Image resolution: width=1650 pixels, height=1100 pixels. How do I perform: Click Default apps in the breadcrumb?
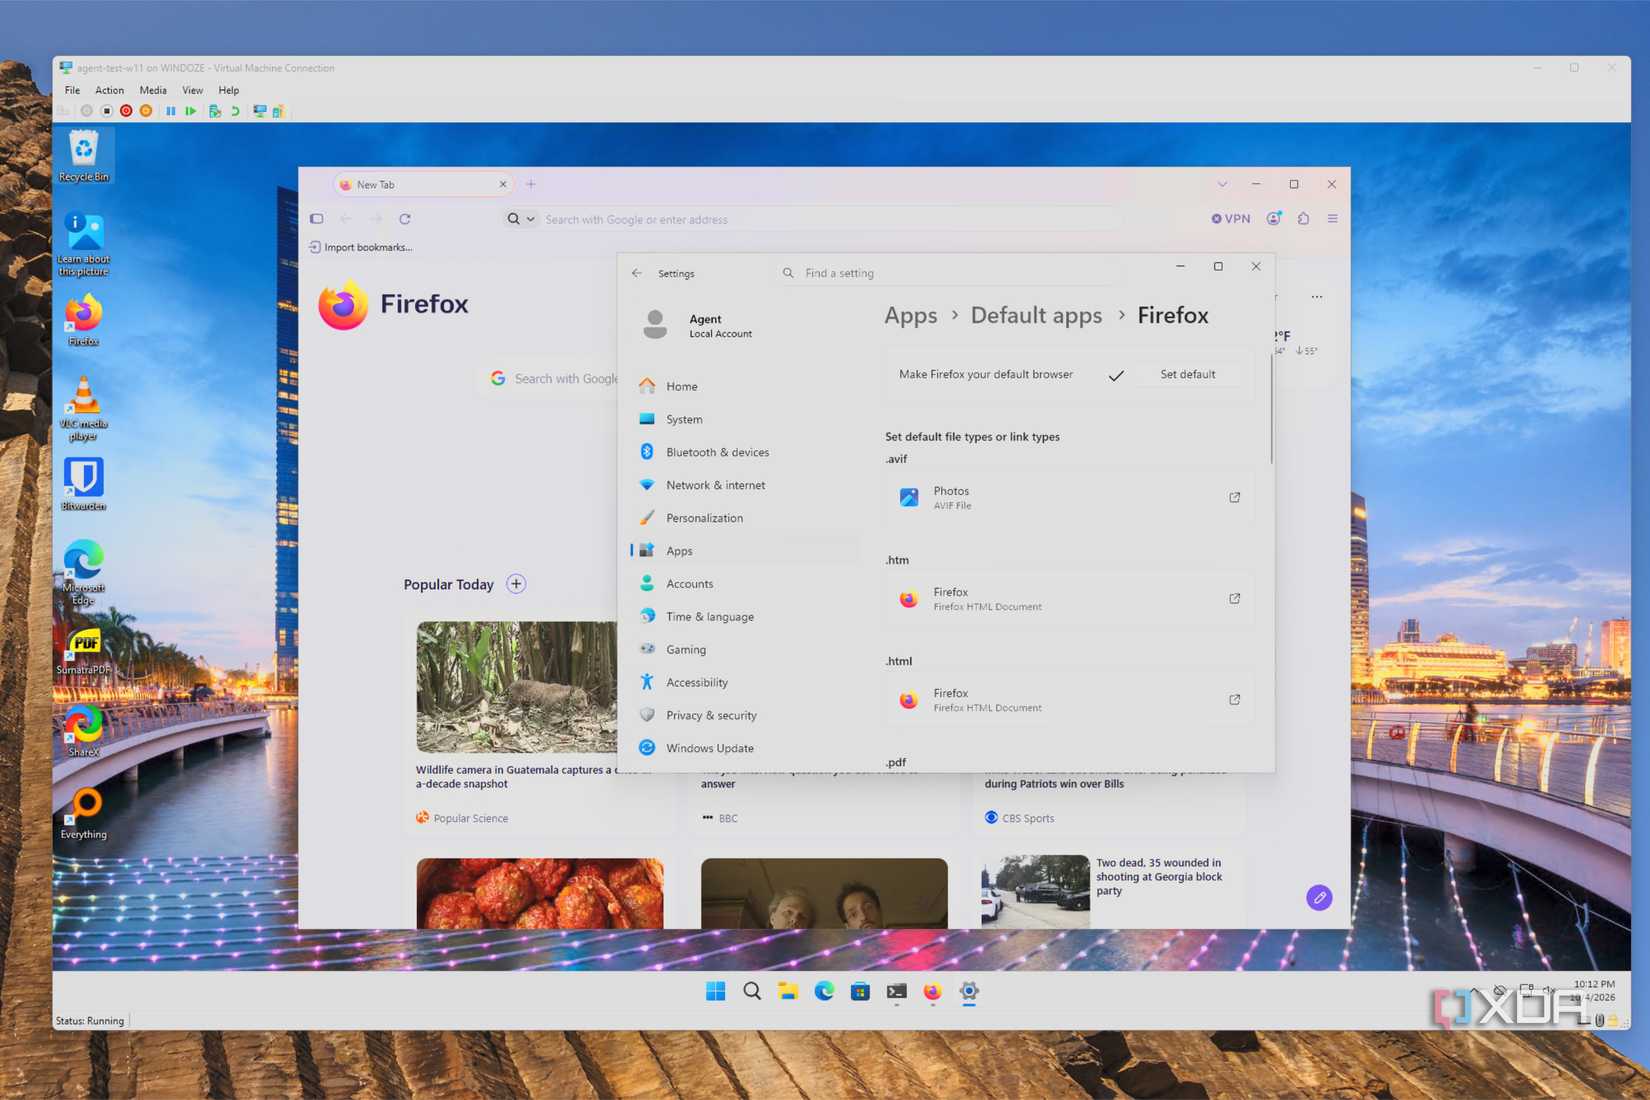[x=1036, y=315]
